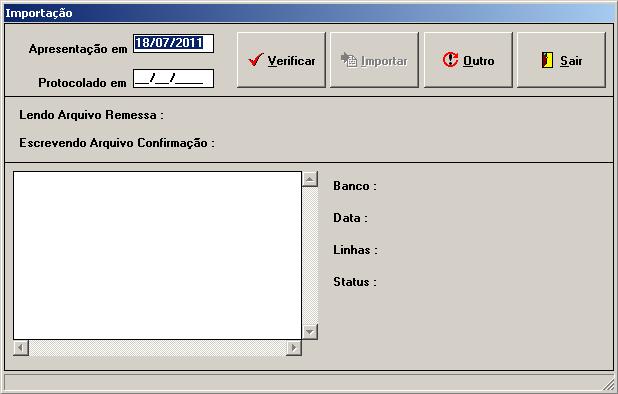Click inside the empty white list box
The width and height of the screenshot is (618, 394).
pyautogui.click(x=157, y=255)
